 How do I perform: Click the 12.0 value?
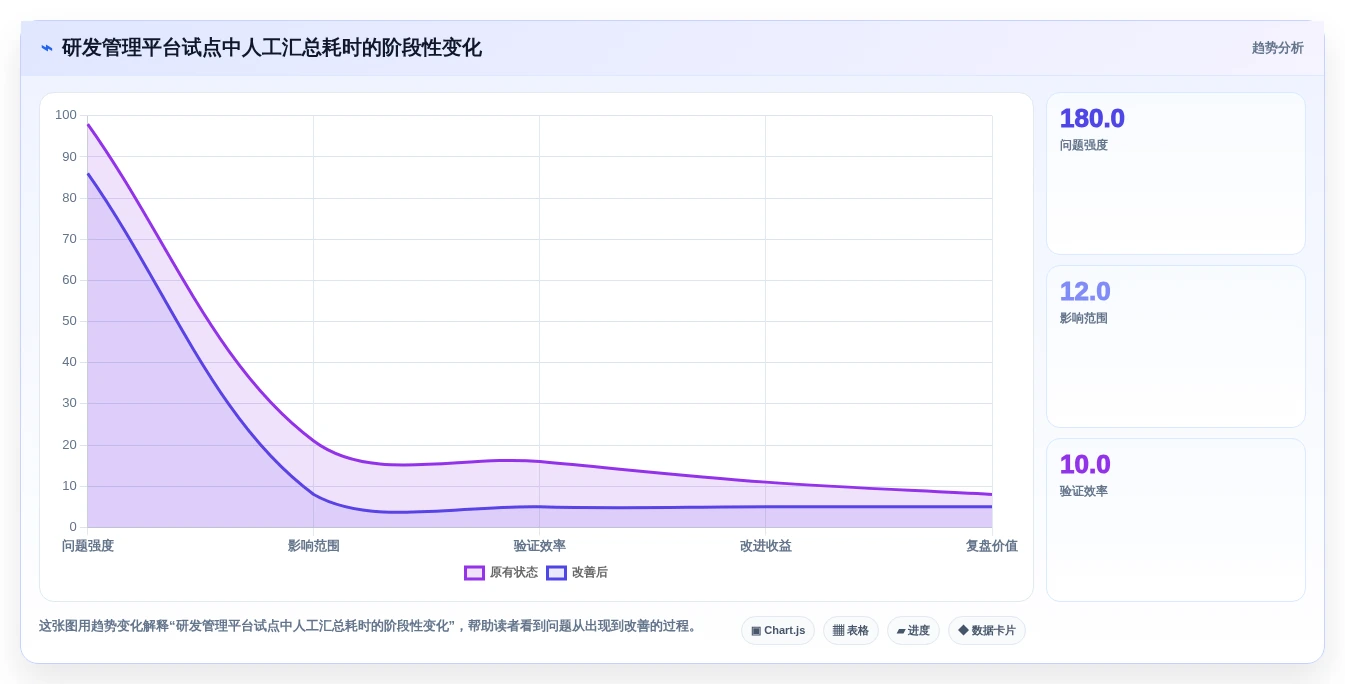tap(1085, 292)
